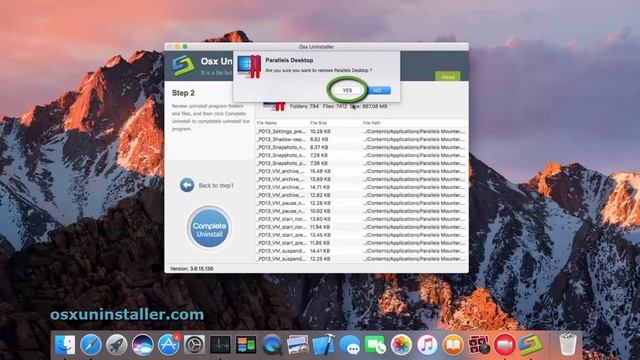The width and height of the screenshot is (640, 360).
Task: Select the VM_archive file sized 15.48 KB
Action: pyautogui.click(x=362, y=171)
